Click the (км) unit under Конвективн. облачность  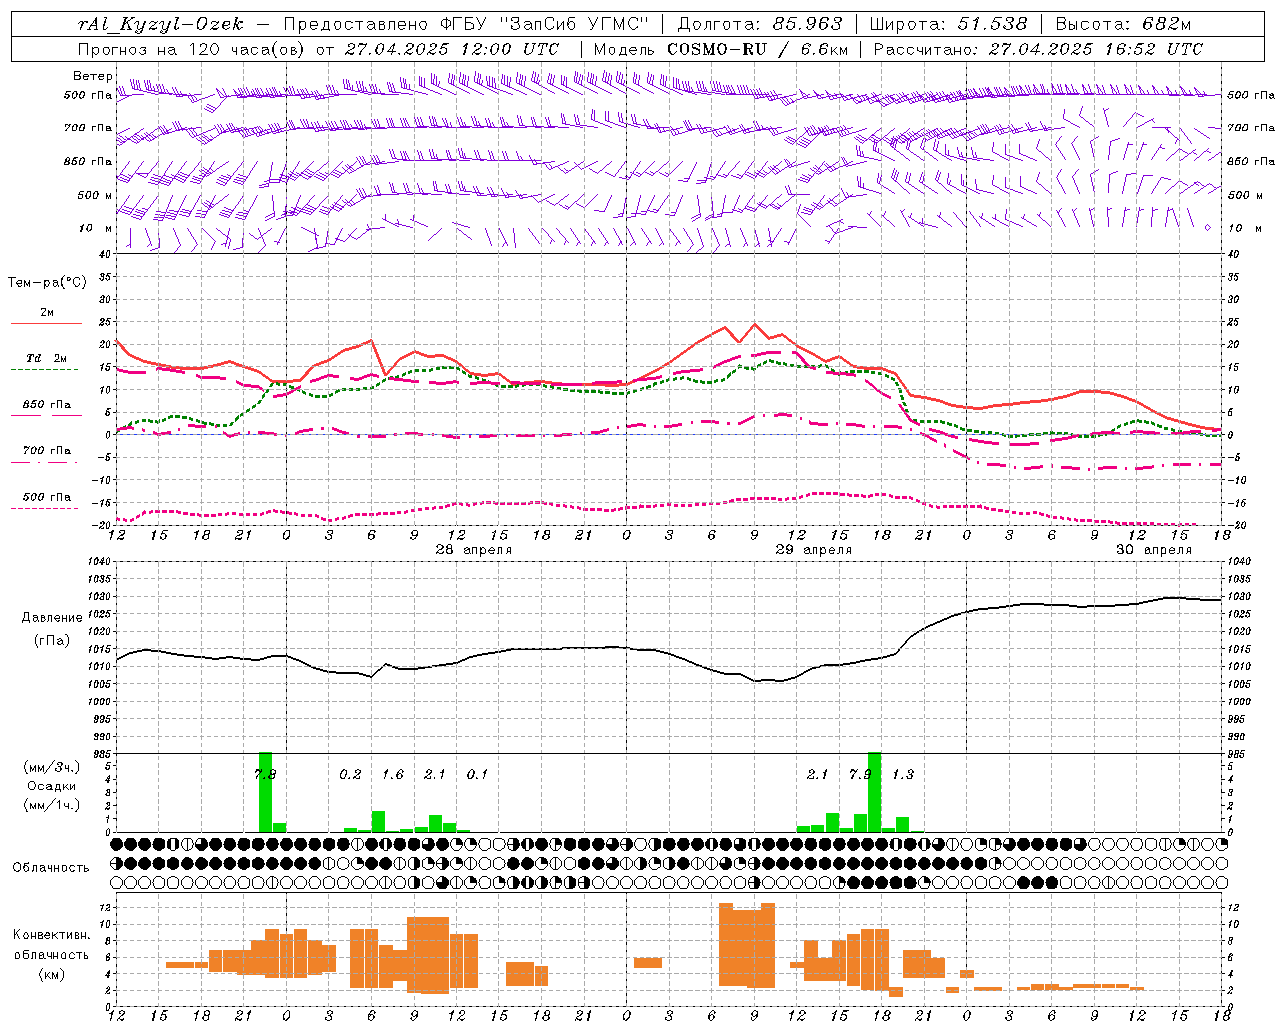pos(51,974)
